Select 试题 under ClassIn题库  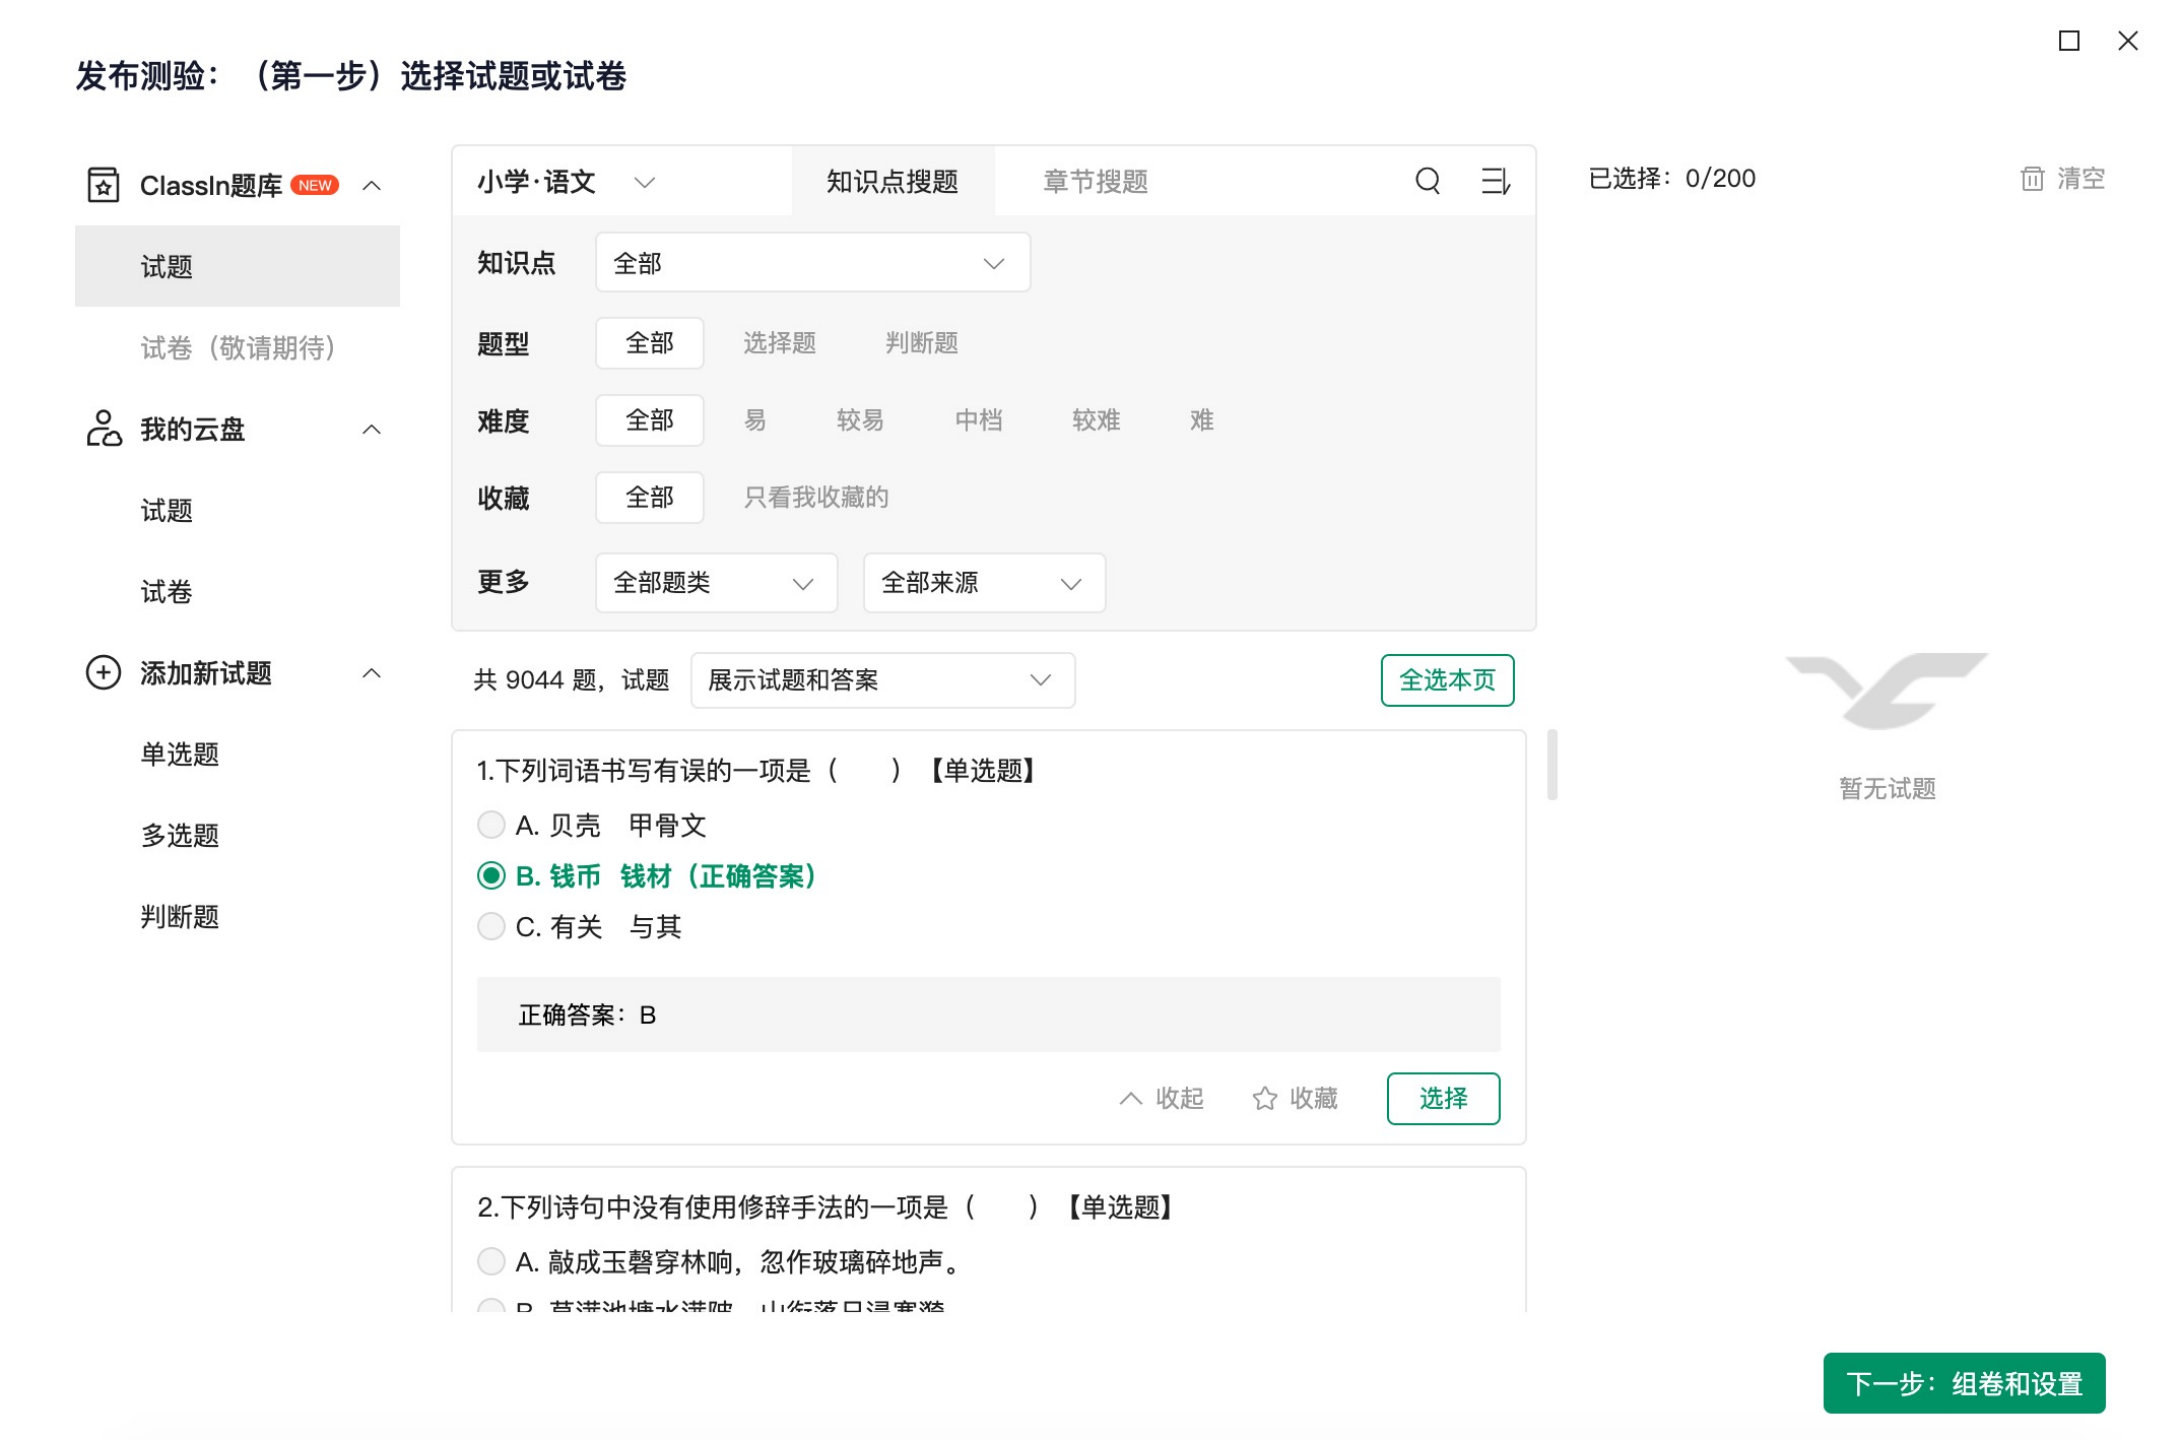237,266
